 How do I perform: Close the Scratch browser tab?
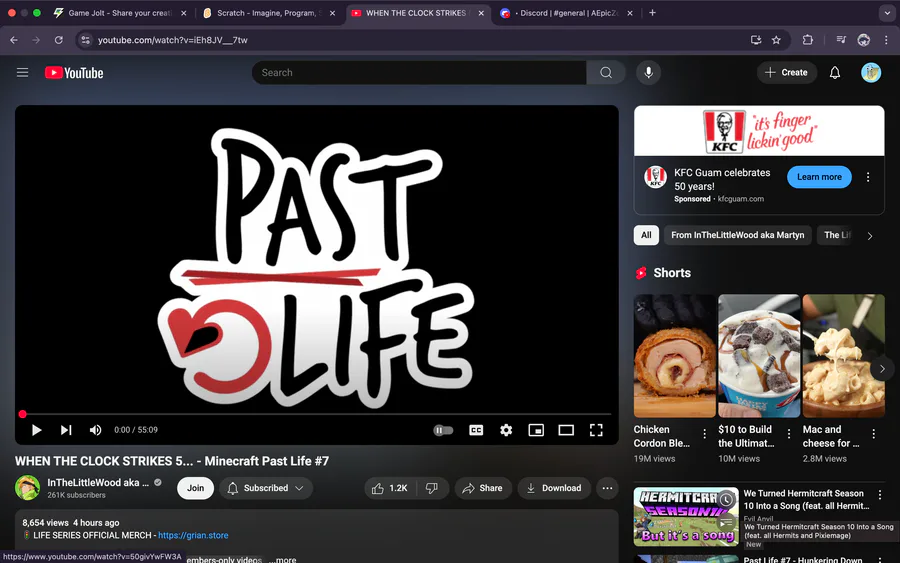(x=332, y=13)
